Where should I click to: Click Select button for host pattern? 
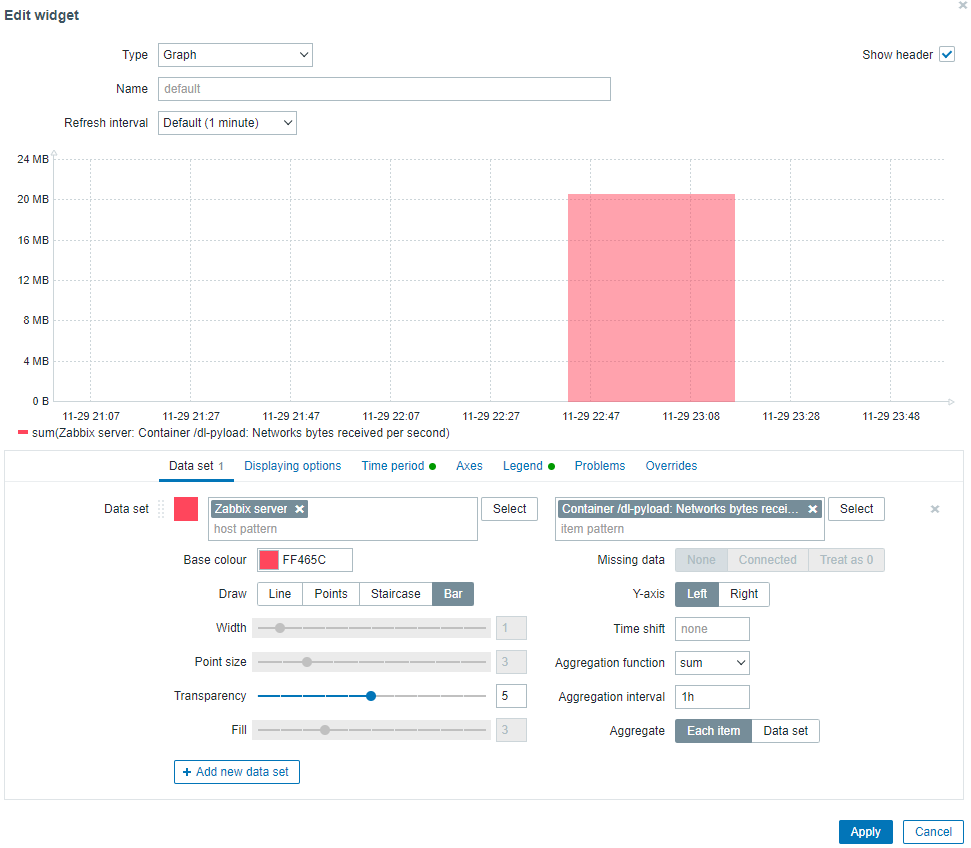(509, 509)
